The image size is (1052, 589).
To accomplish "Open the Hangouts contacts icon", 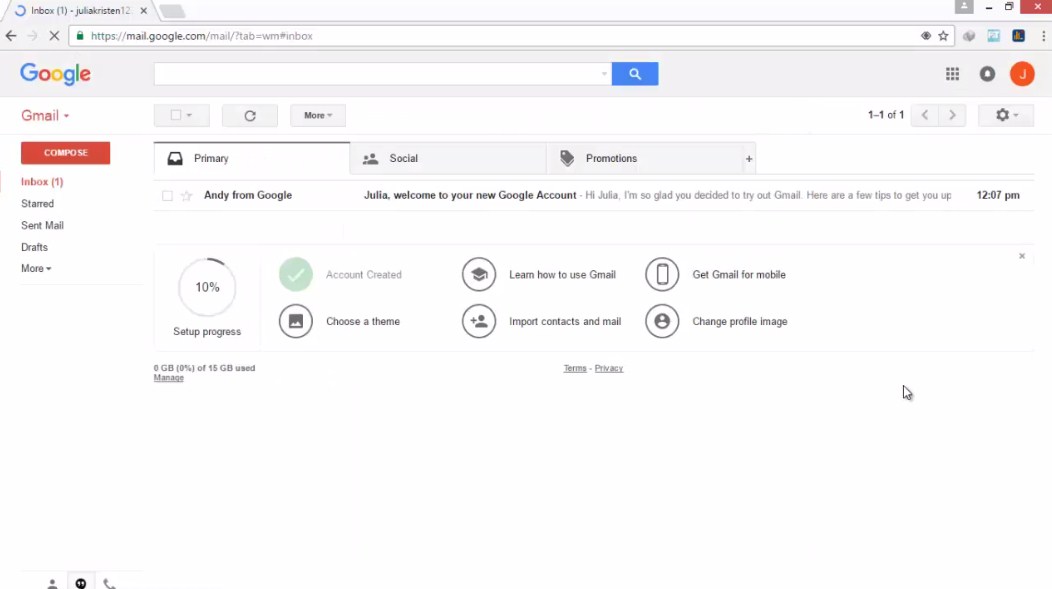I will [52, 584].
